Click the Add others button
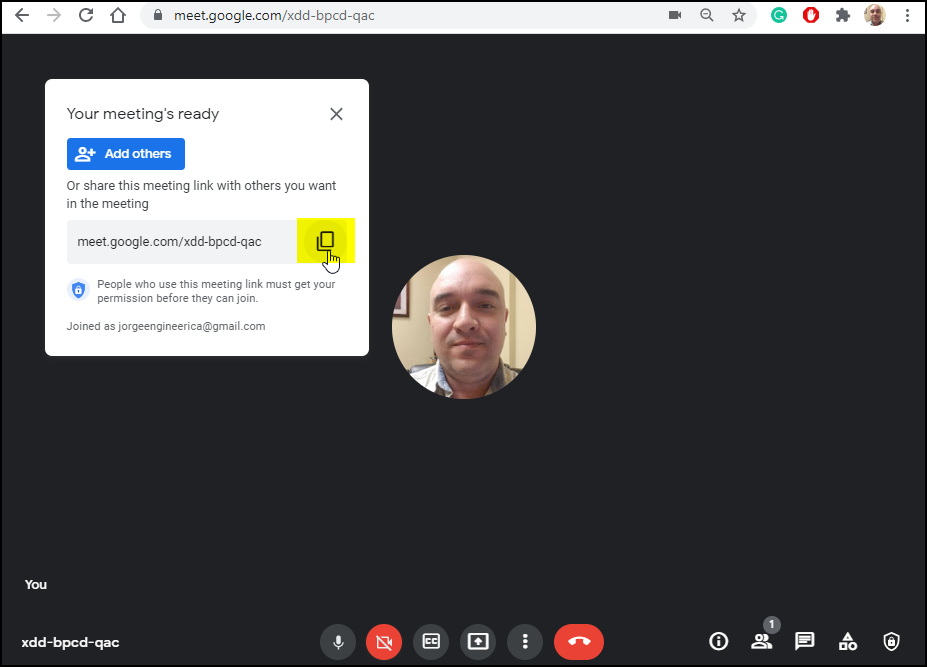 tap(126, 154)
